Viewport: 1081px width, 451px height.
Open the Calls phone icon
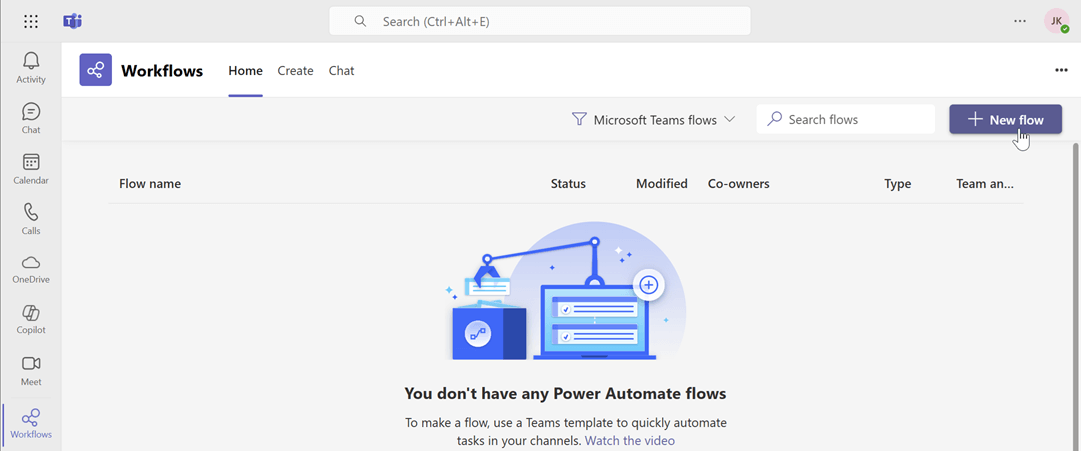point(31,218)
